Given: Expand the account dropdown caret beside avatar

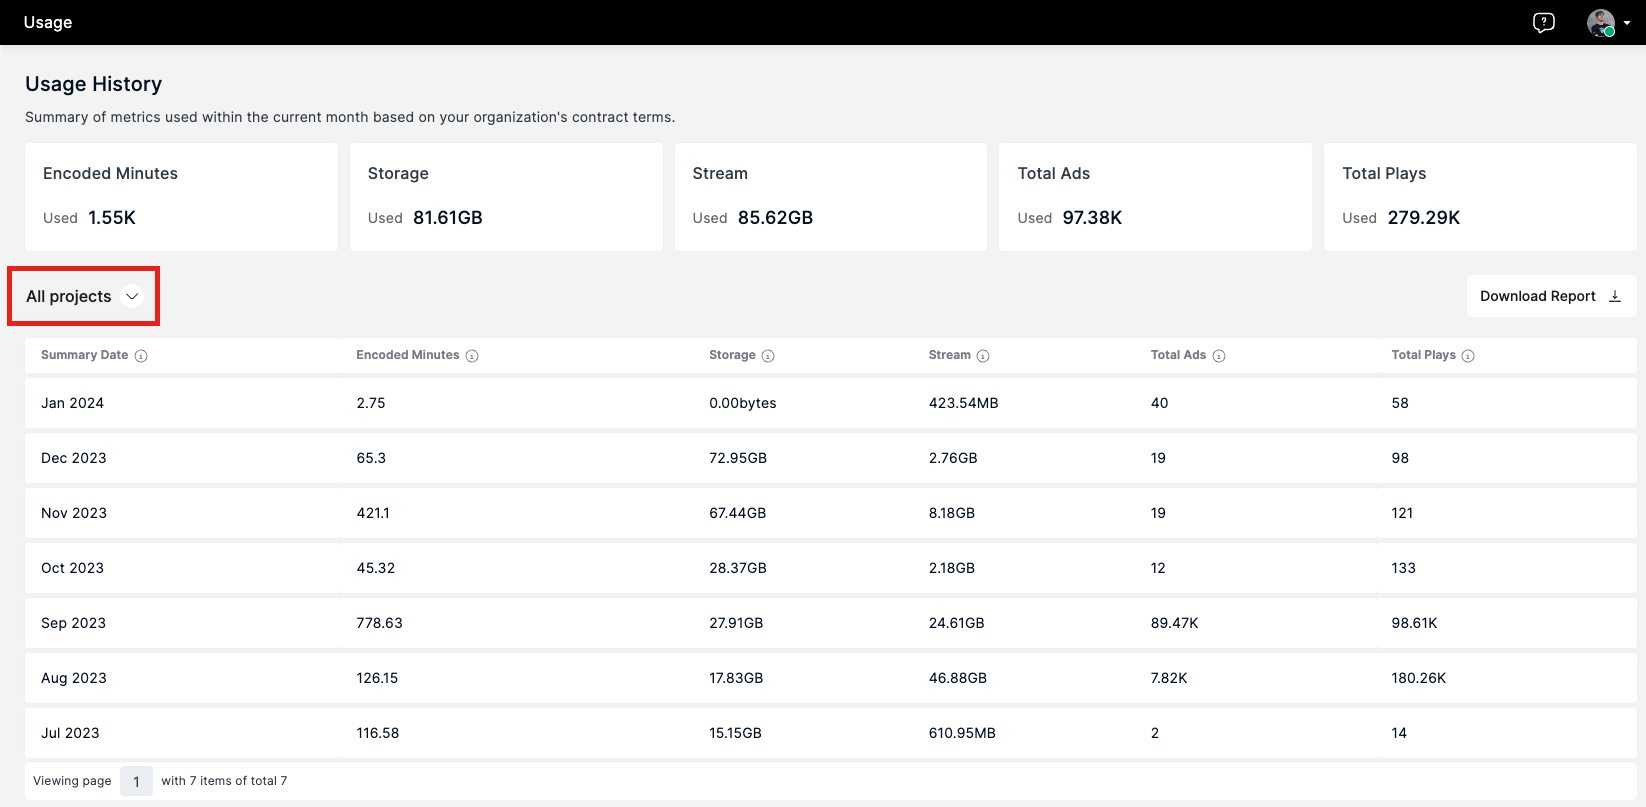Looking at the screenshot, I should (x=1627, y=23).
